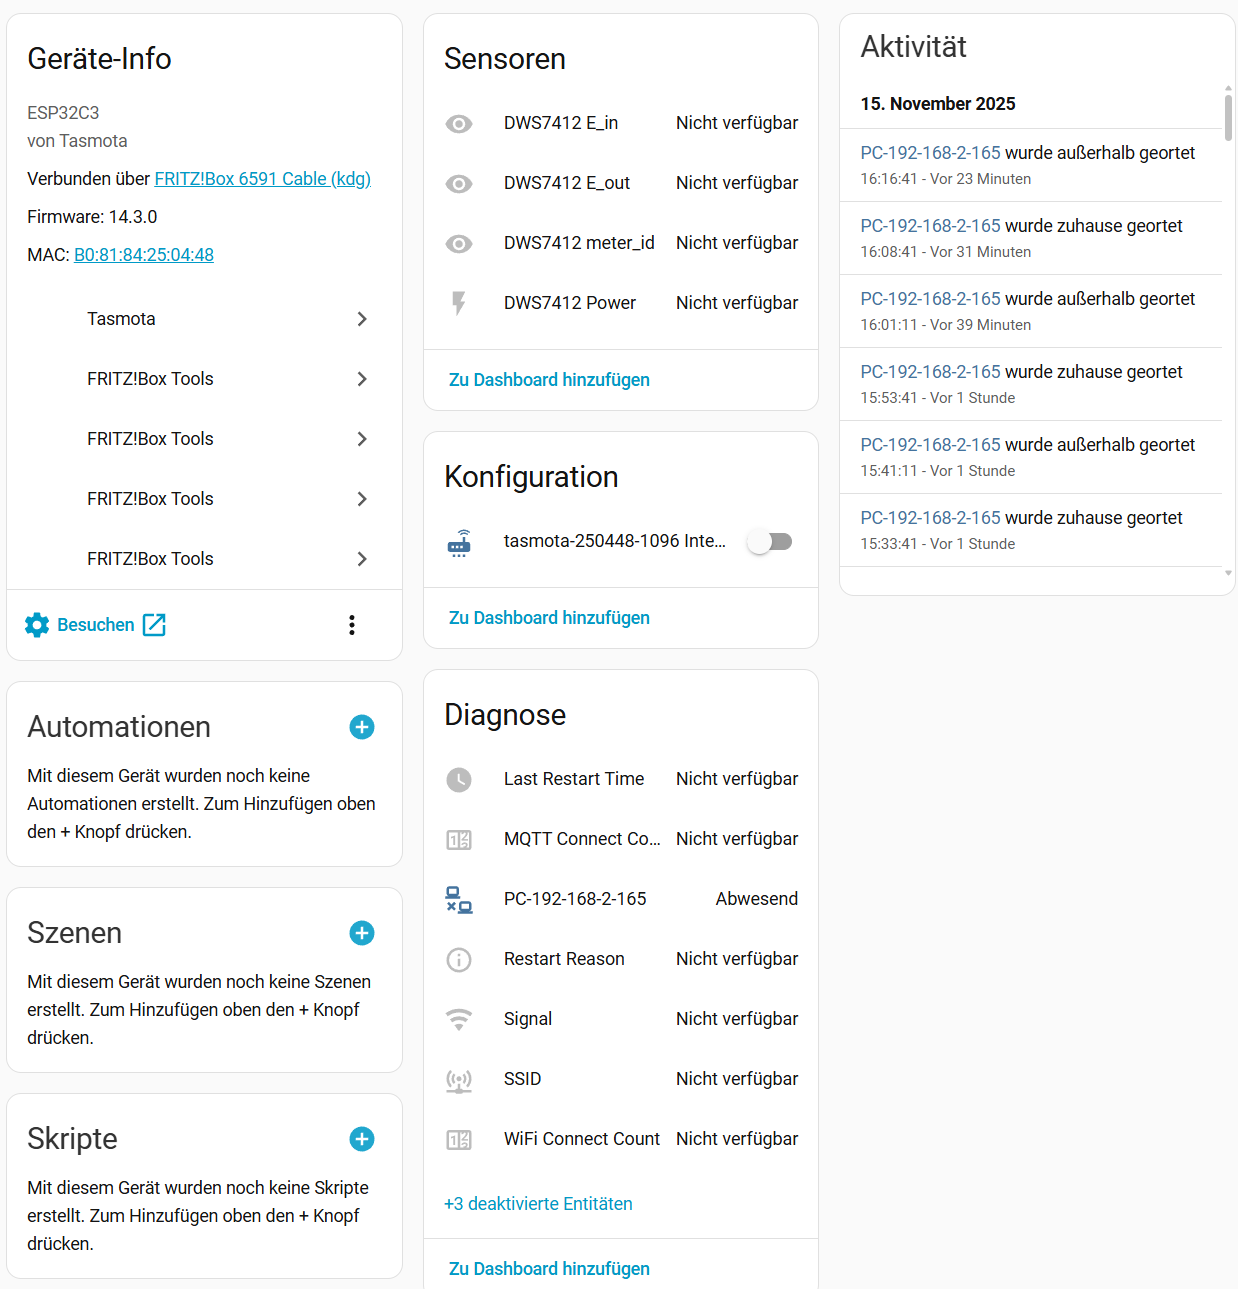
Task: Click the lightning icon for DWS7412 Power
Action: 459,303
